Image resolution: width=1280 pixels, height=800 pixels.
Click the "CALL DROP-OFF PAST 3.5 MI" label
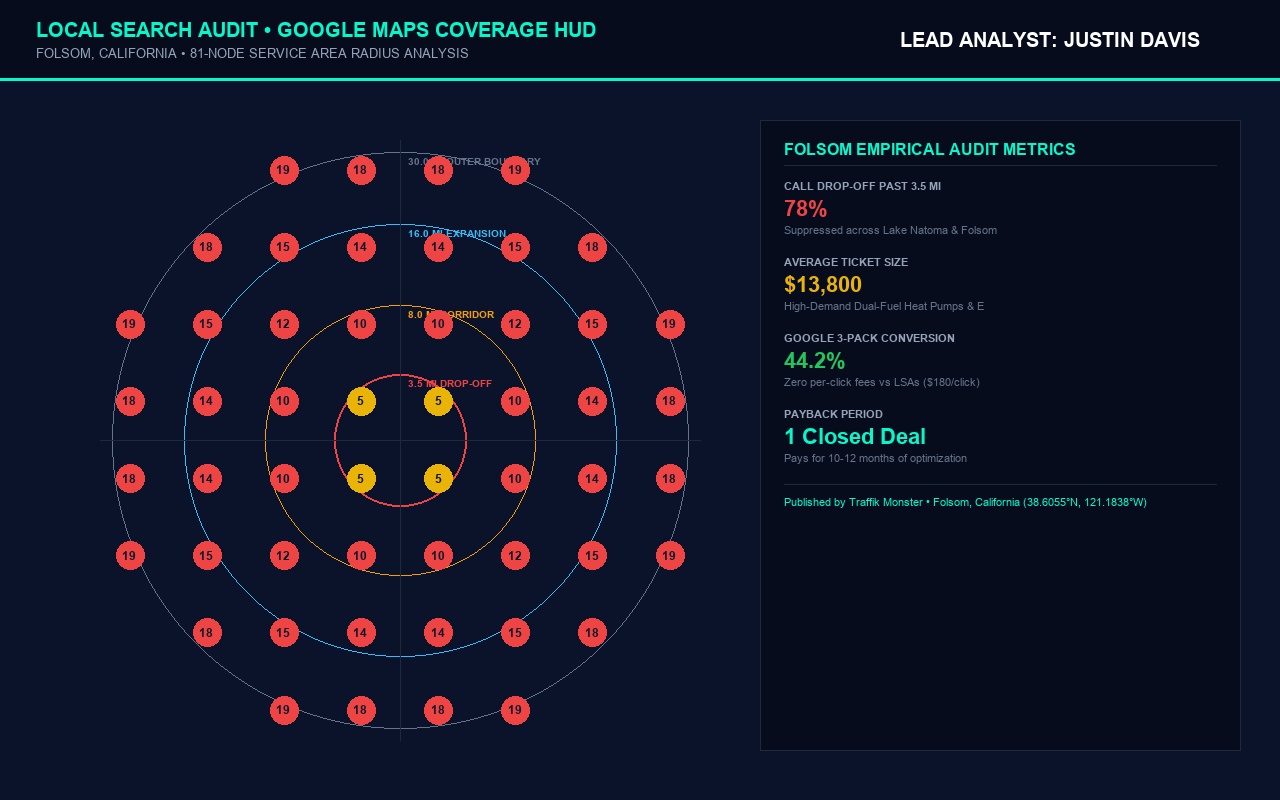coord(862,186)
